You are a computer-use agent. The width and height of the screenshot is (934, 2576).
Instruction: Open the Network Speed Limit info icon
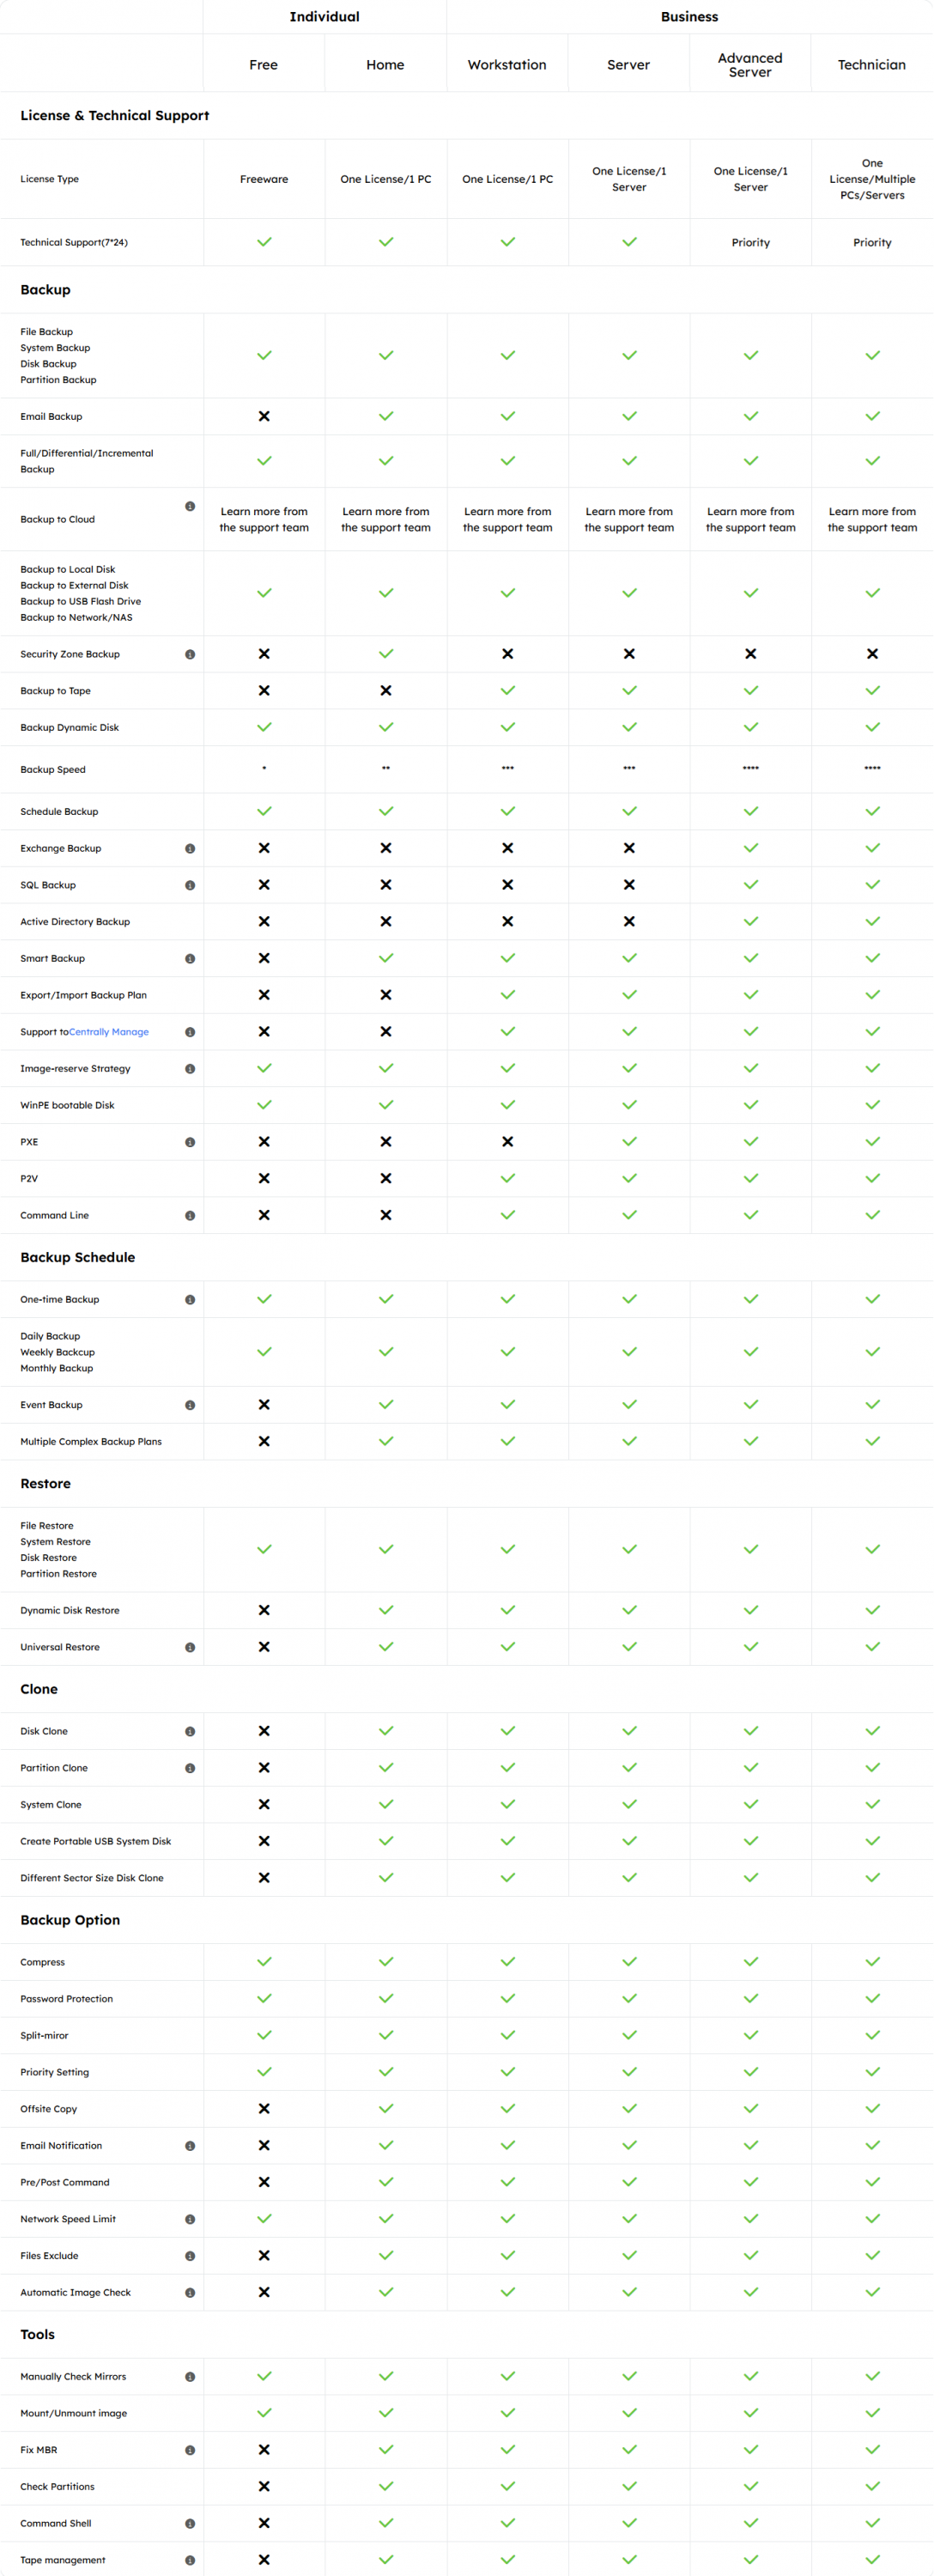click(x=190, y=2219)
